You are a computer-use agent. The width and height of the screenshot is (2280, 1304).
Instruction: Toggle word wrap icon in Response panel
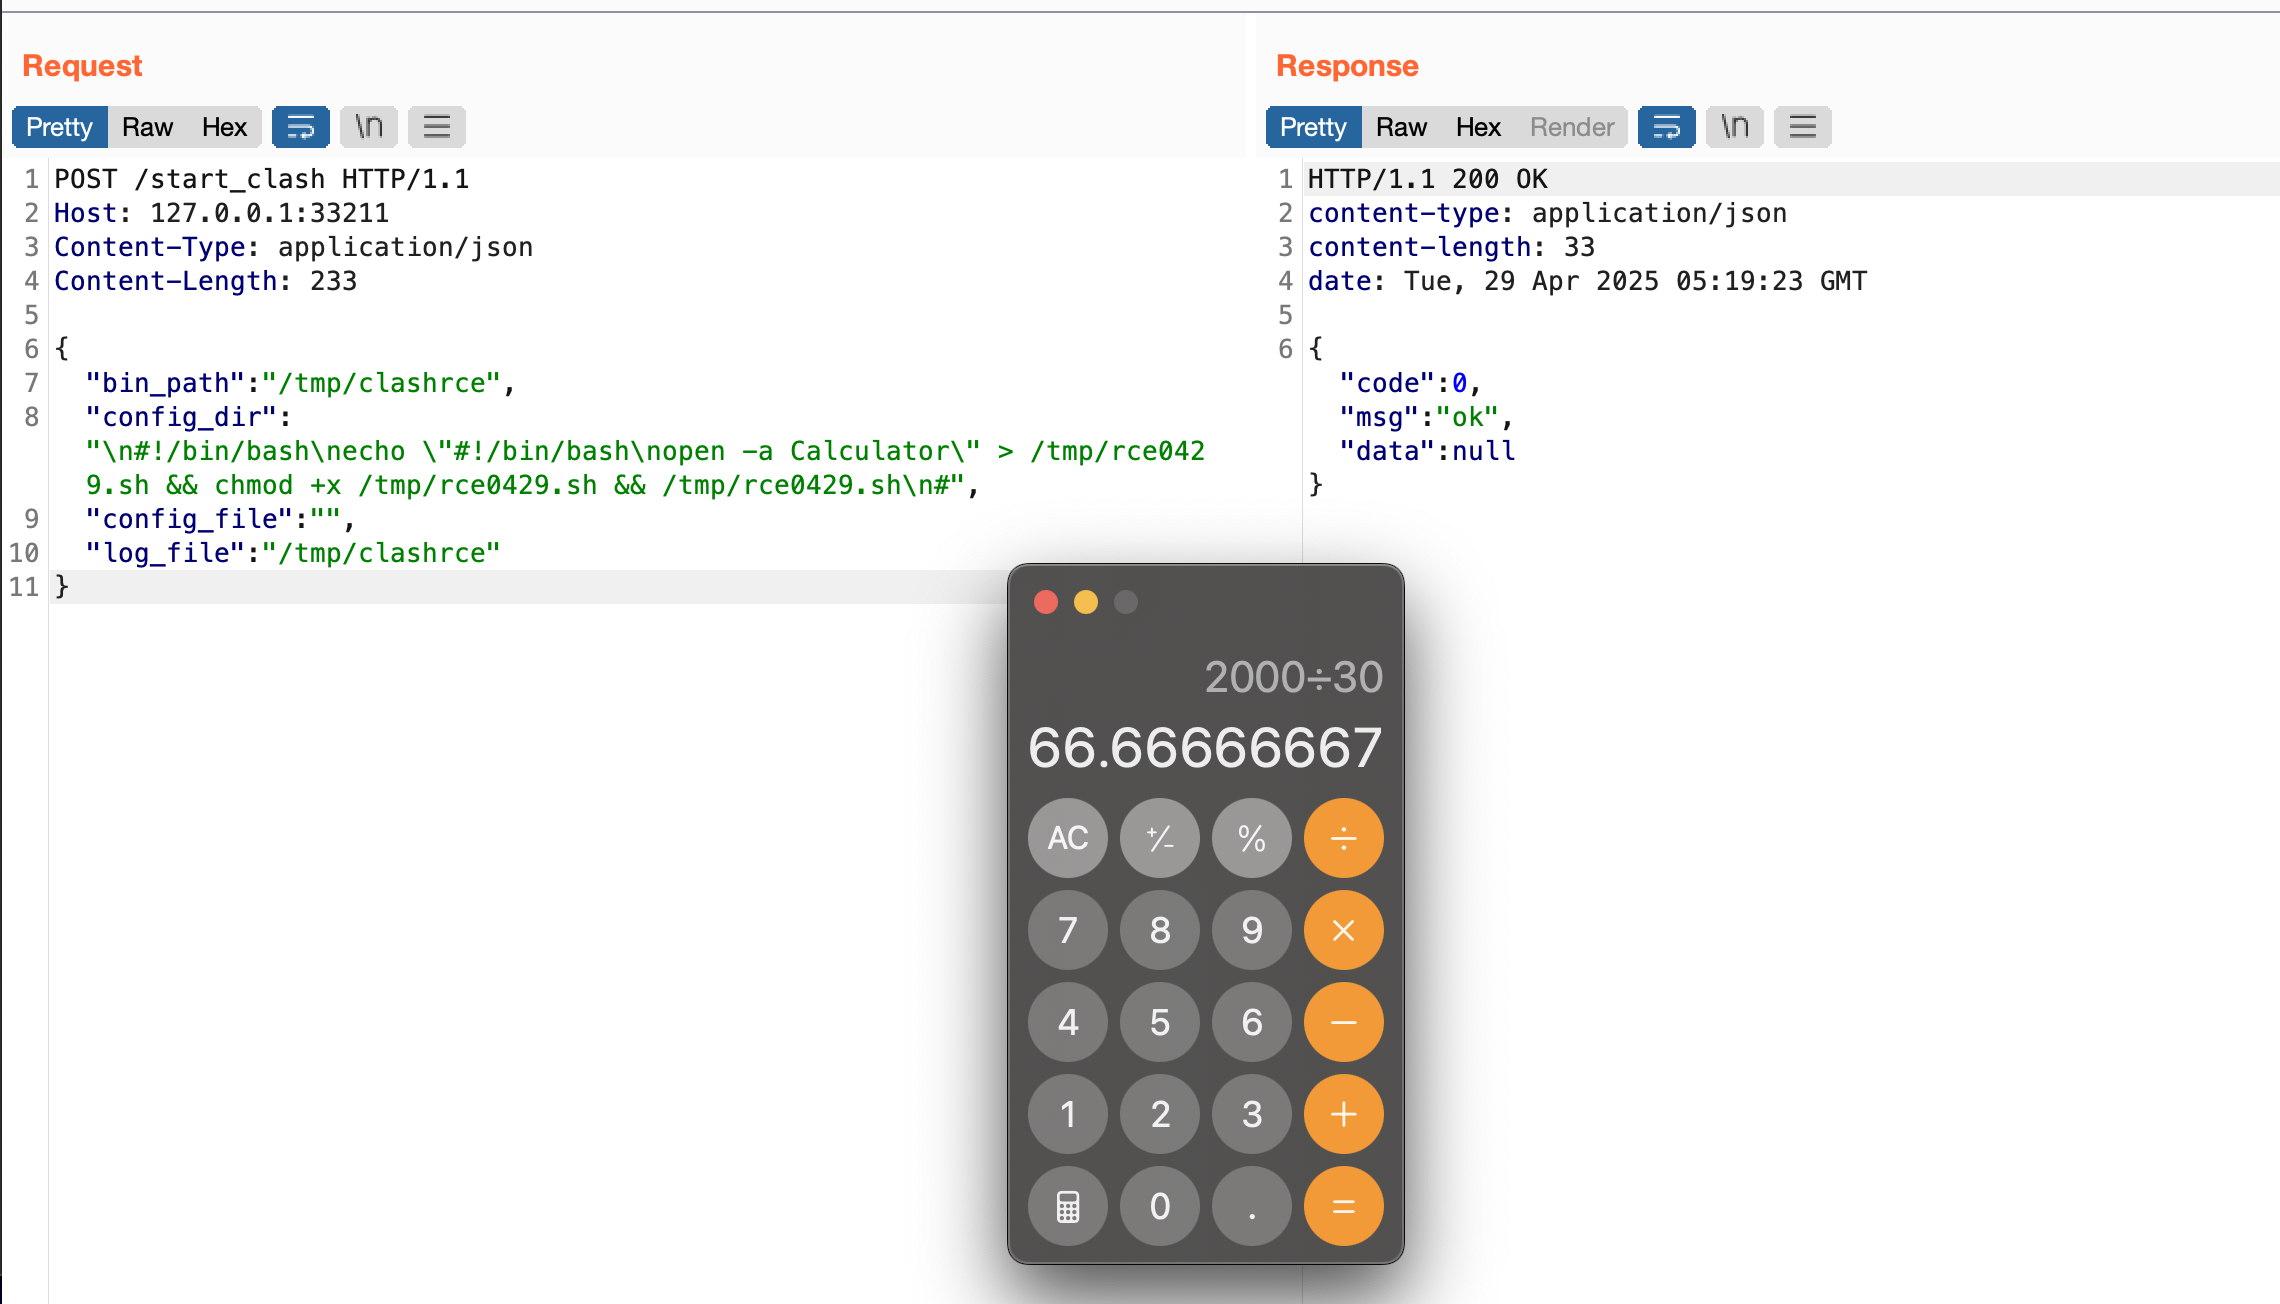click(x=1666, y=127)
